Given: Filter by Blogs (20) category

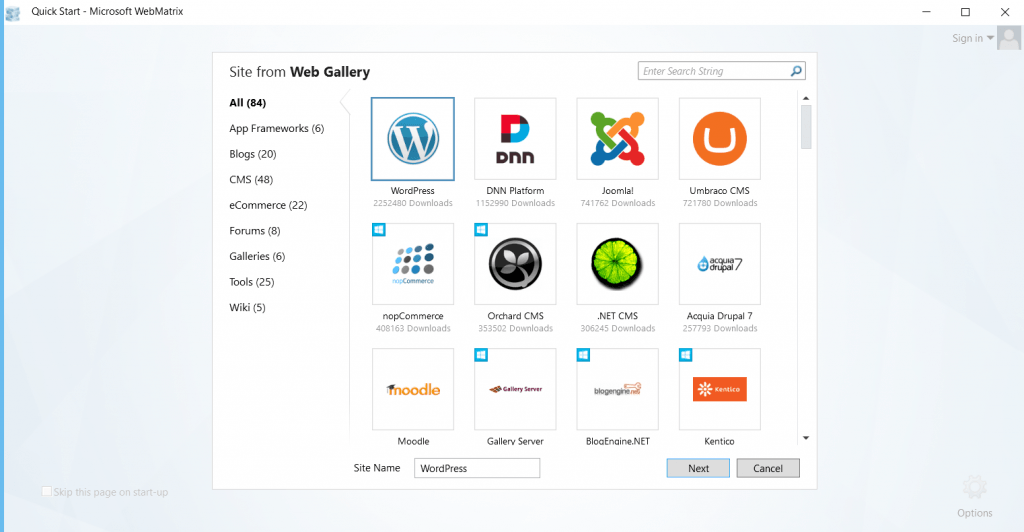Looking at the screenshot, I should [253, 154].
